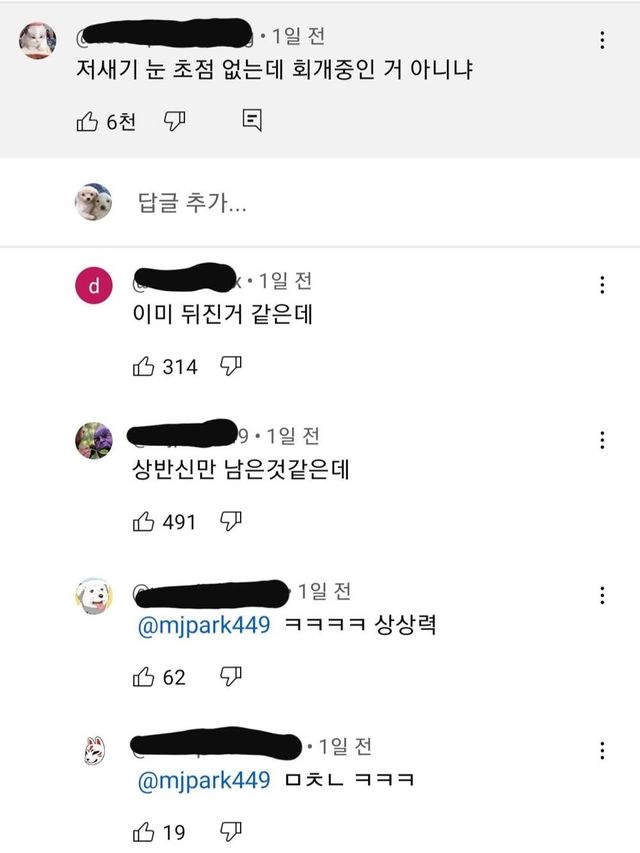The image size is (640, 853).
Task: Open replies icon on the top comment
Action: pyautogui.click(x=252, y=120)
